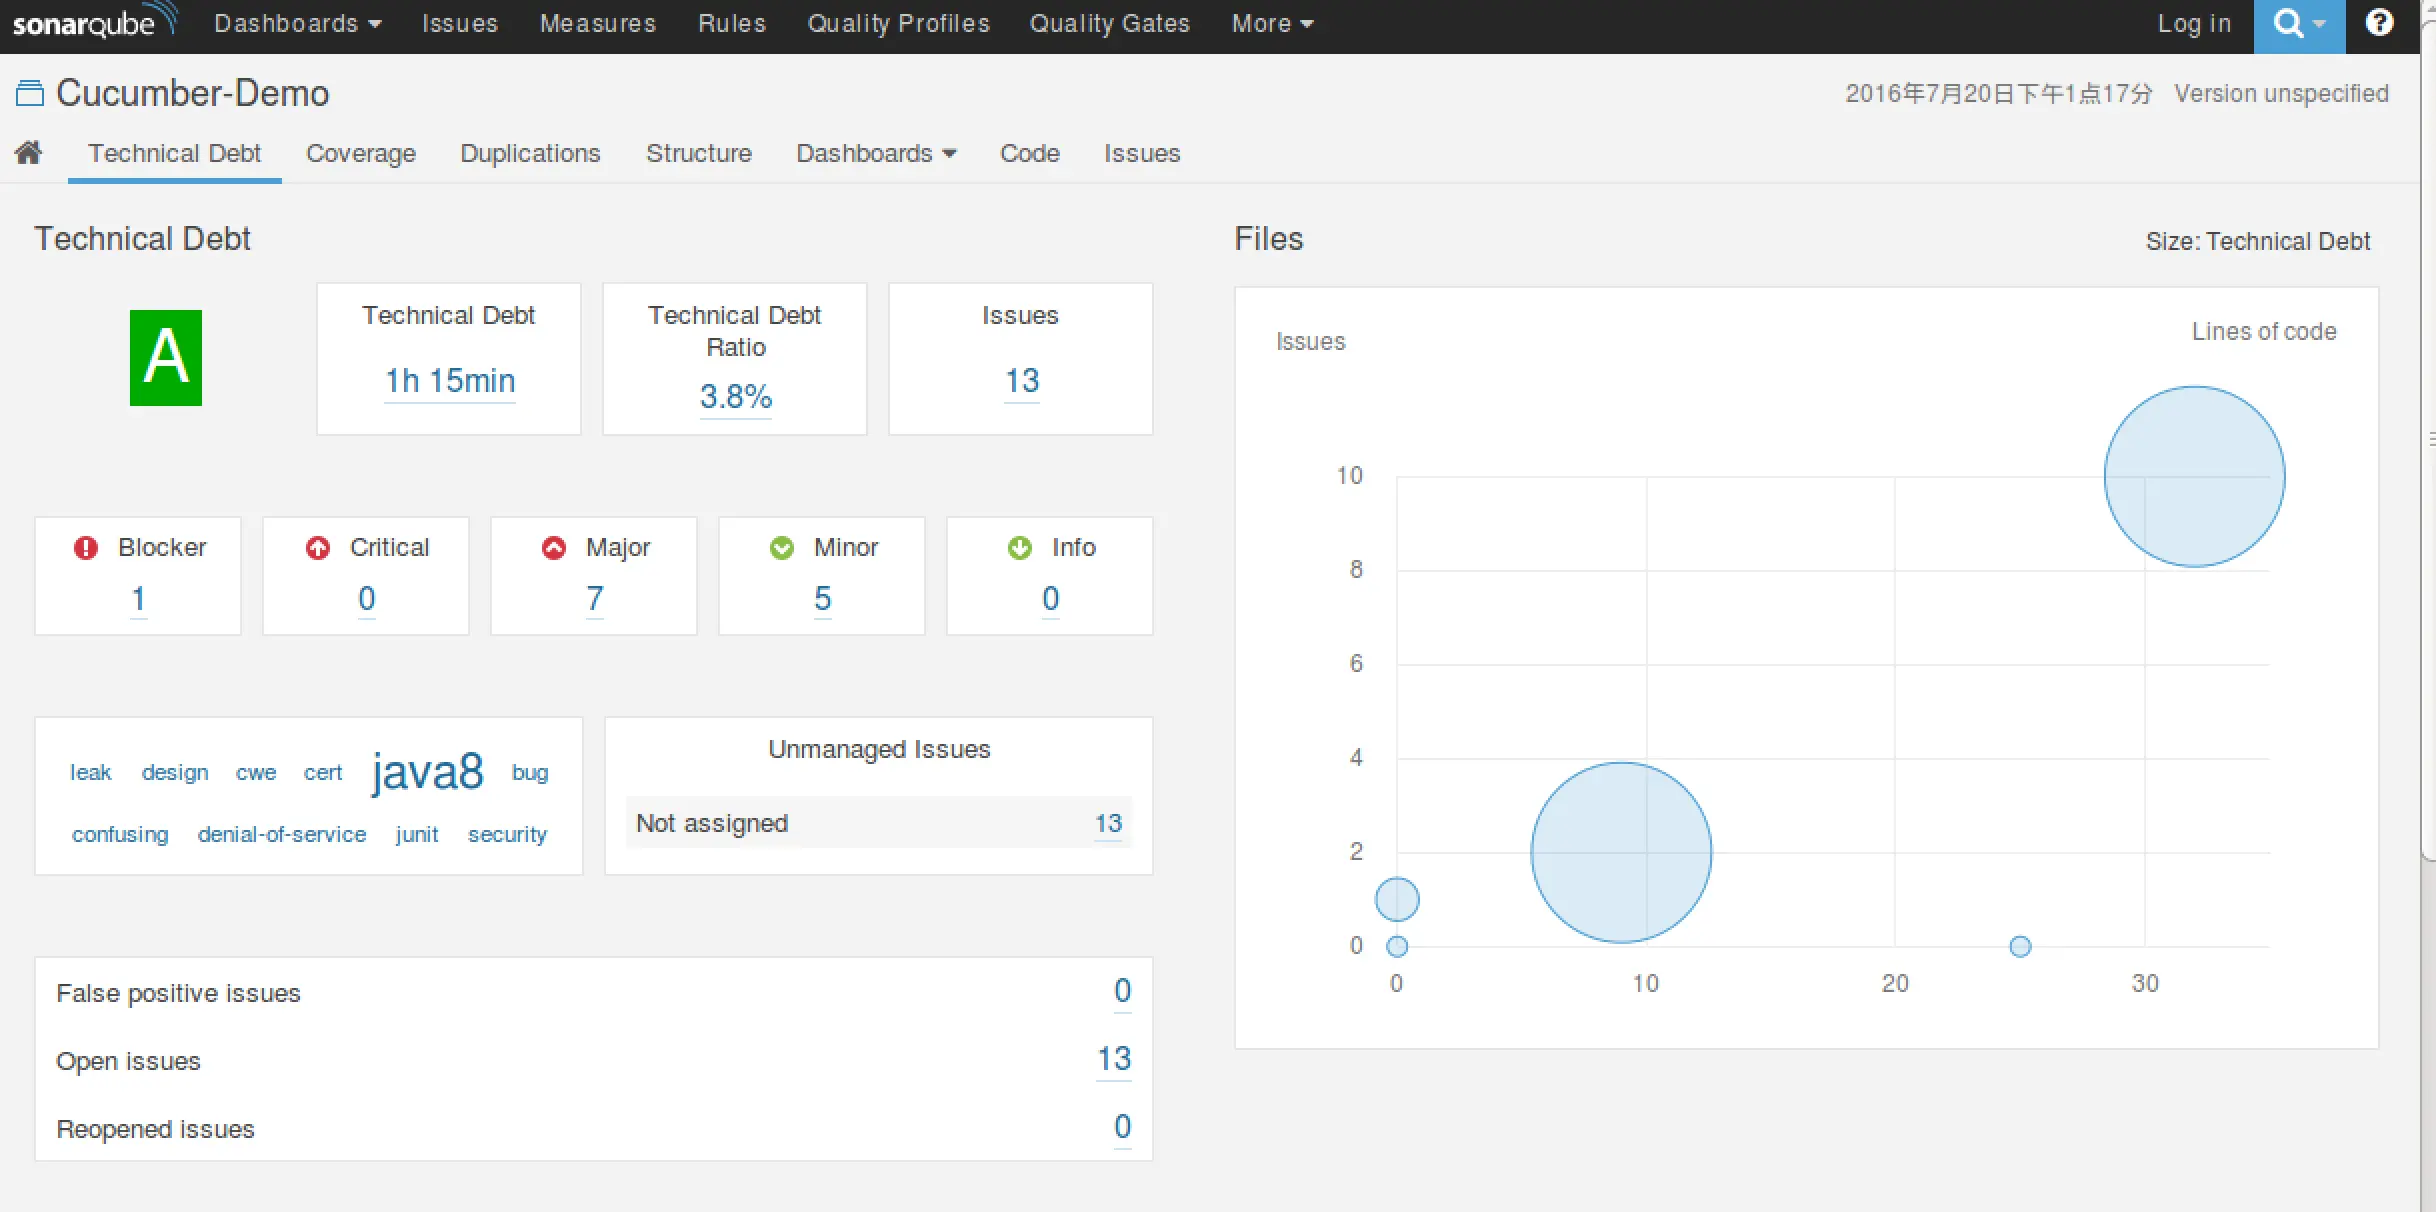Click the green Minor severity icon

point(782,547)
